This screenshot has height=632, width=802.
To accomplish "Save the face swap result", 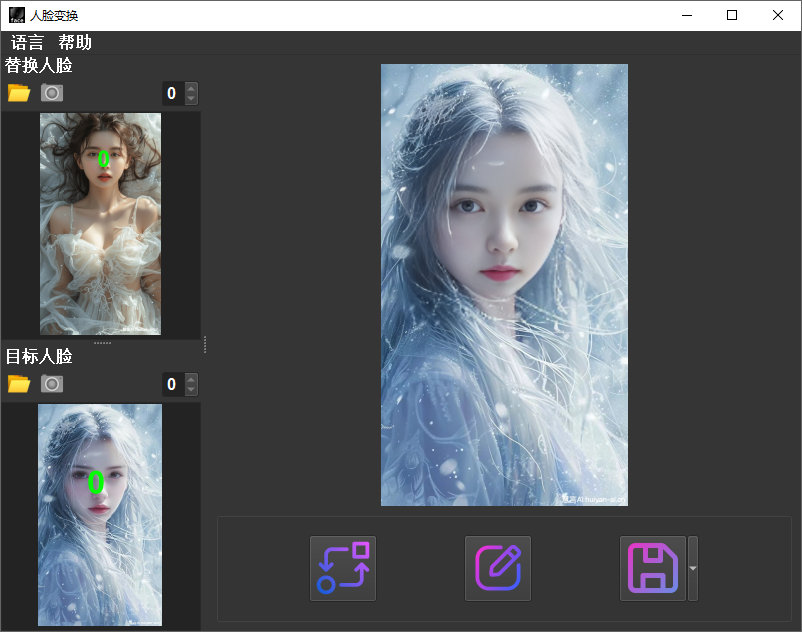I will point(652,567).
